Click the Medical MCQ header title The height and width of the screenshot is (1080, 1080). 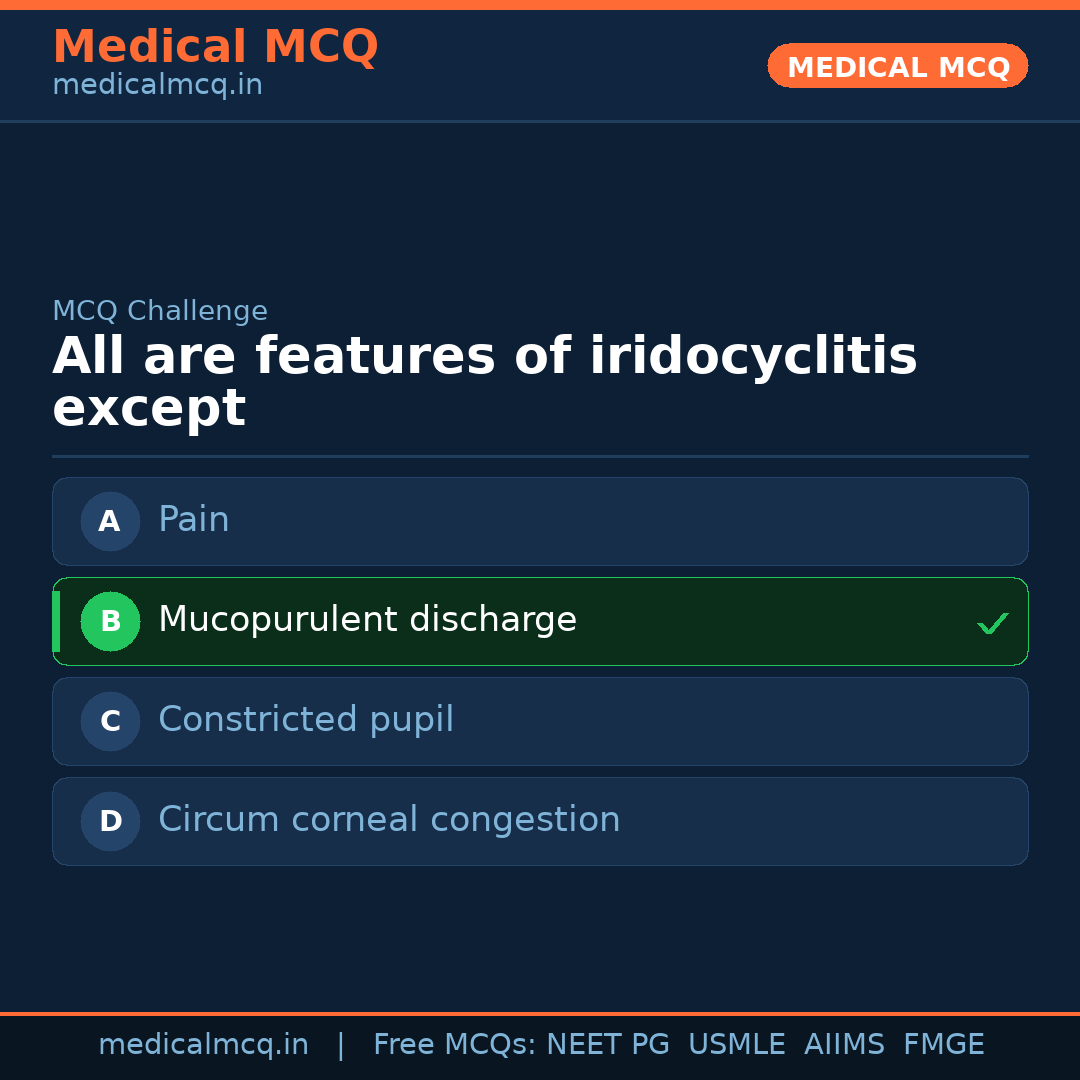click(x=215, y=47)
